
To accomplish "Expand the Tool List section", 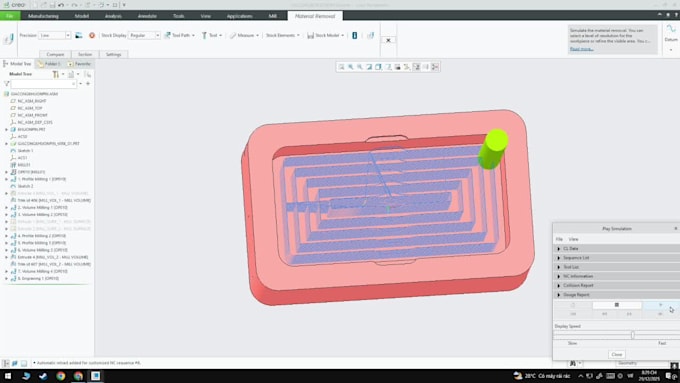I will (559, 267).
